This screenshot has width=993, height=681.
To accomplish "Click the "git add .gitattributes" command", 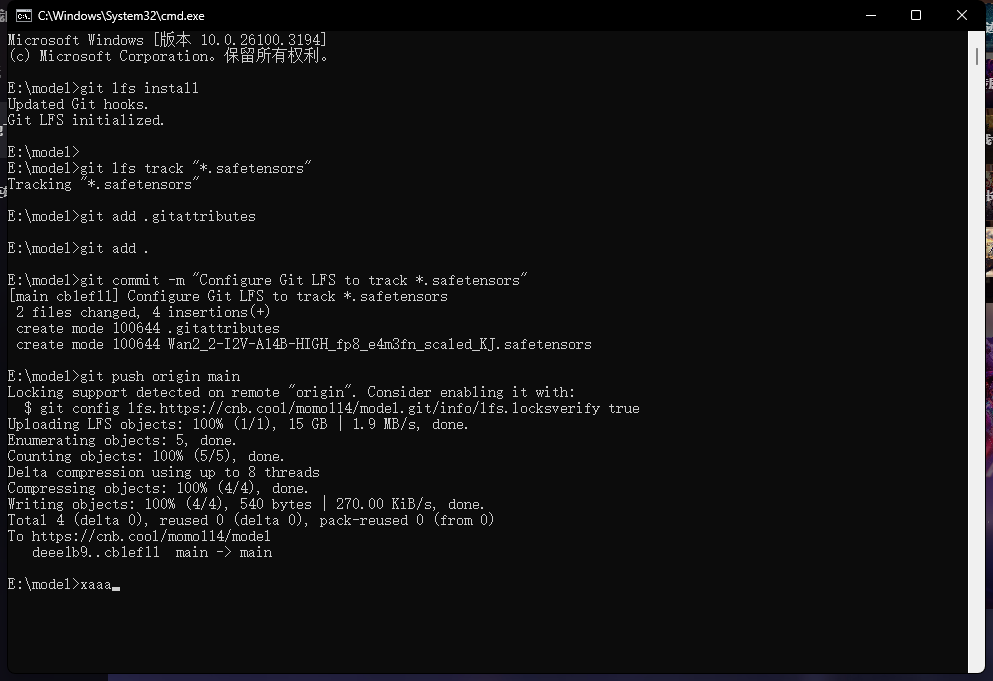I will (x=167, y=216).
